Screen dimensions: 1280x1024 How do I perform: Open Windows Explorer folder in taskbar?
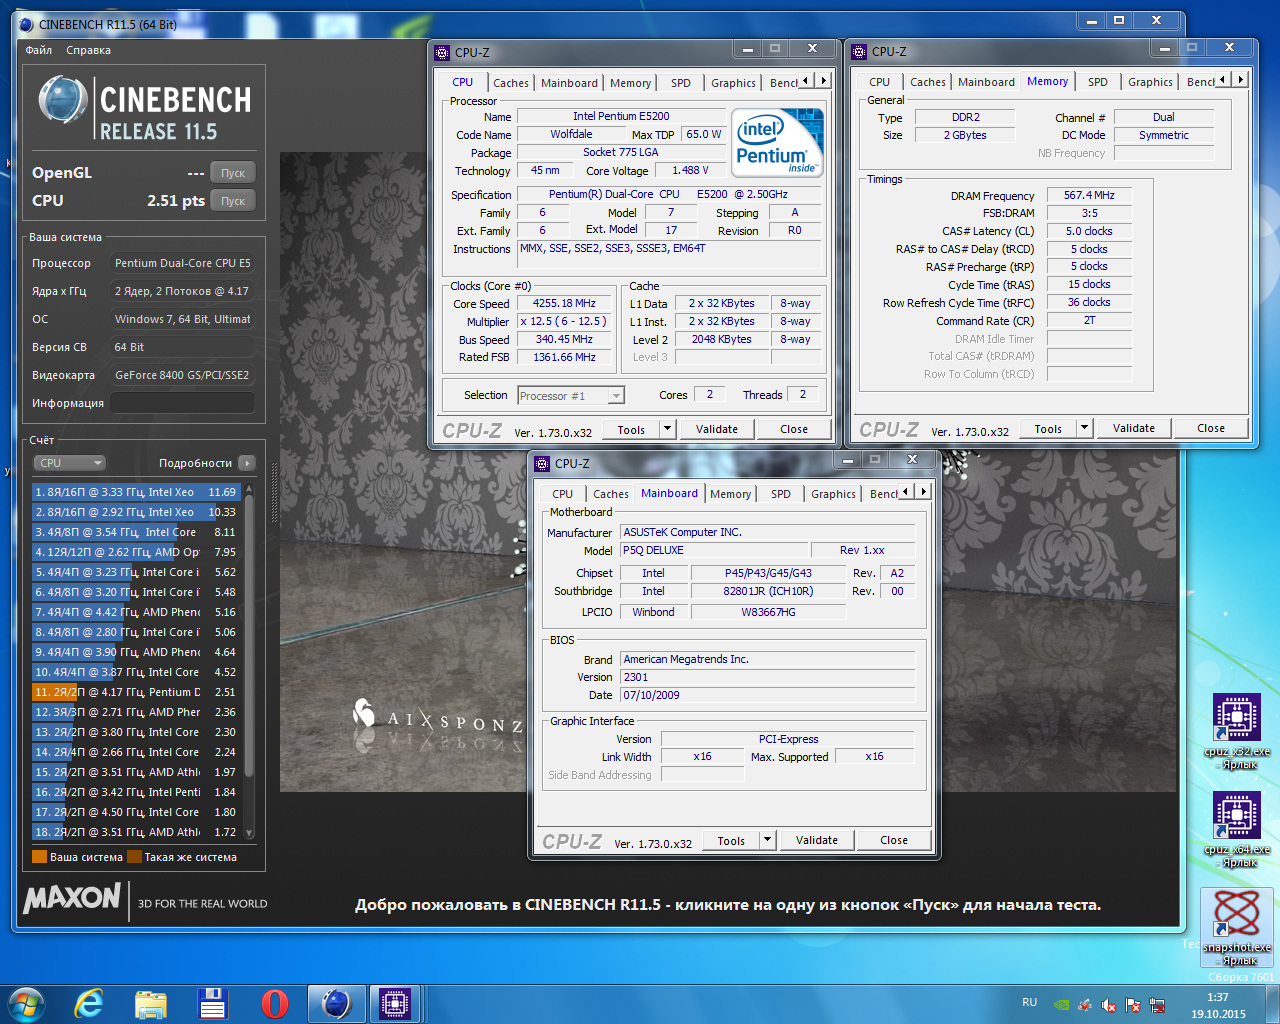click(150, 1003)
